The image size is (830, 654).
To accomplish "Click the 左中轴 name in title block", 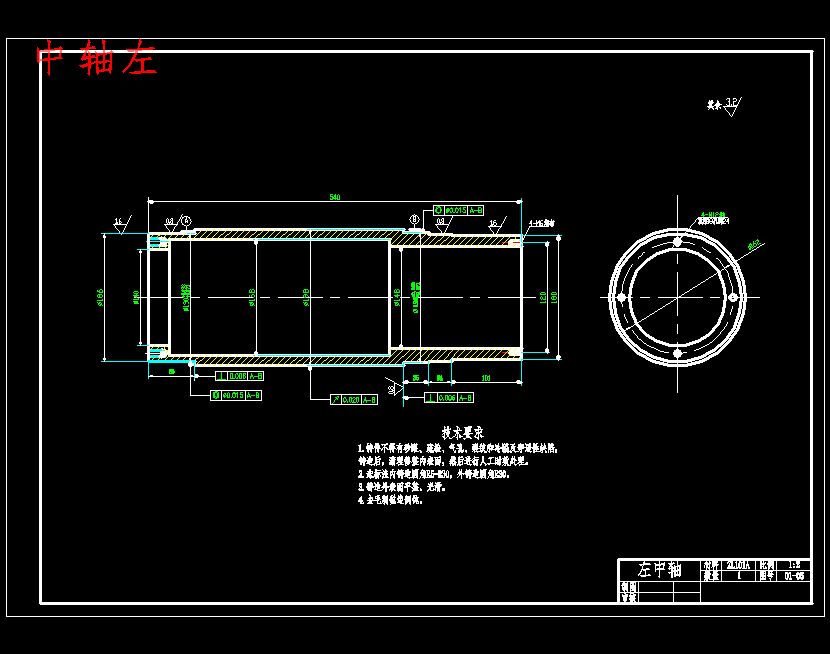I will click(x=660, y=570).
